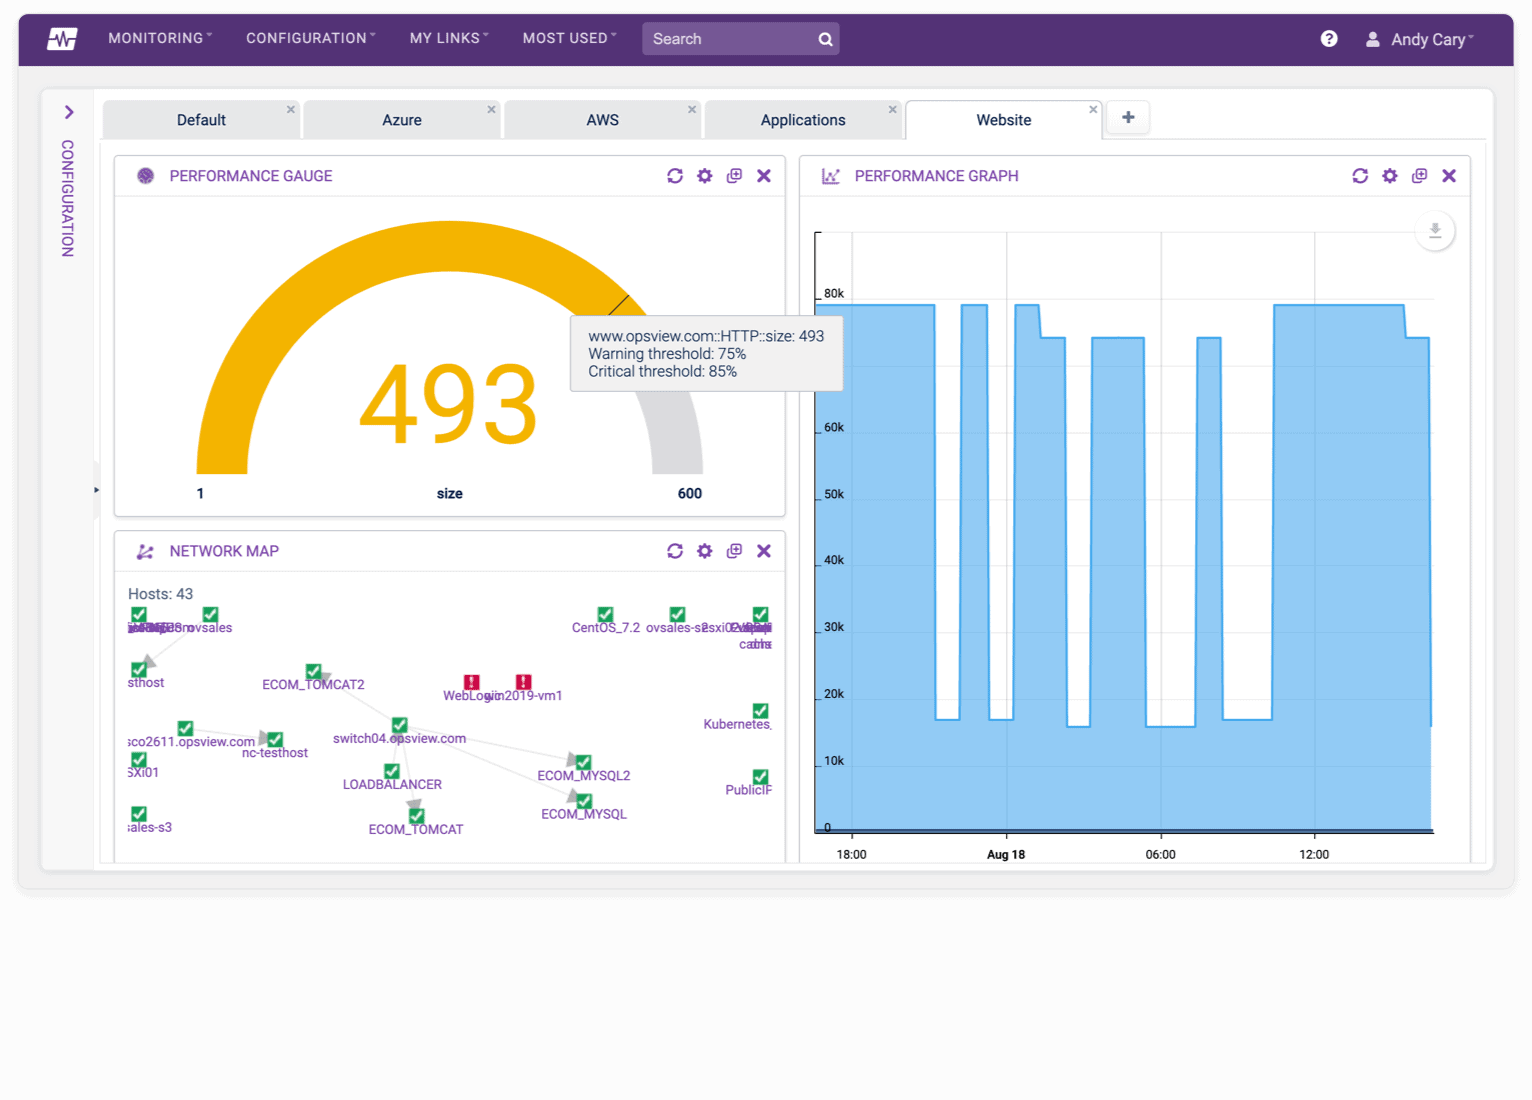
Task: Select the LOADBALANCER host status checkbox
Action: click(x=392, y=771)
